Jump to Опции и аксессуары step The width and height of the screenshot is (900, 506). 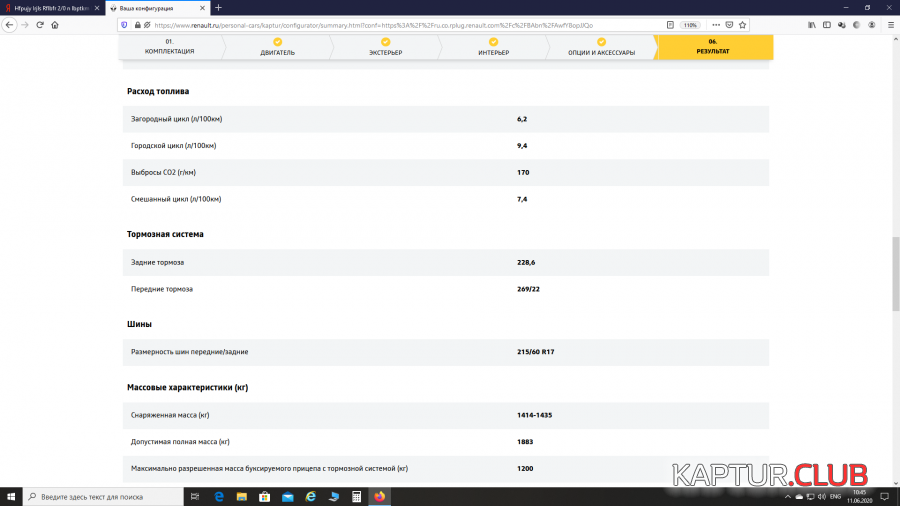601,47
